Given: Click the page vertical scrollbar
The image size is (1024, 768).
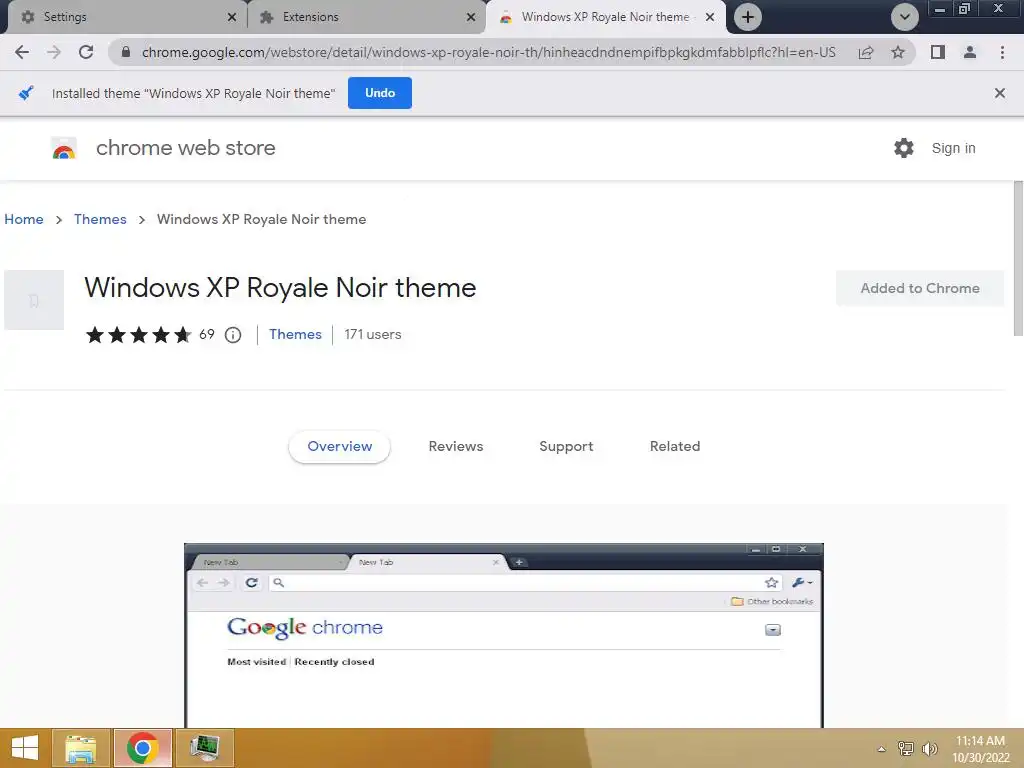Looking at the screenshot, I should pos(1018,259).
